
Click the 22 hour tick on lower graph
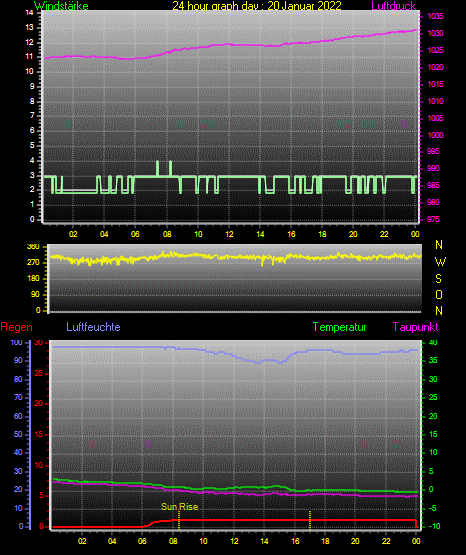(x=386, y=541)
